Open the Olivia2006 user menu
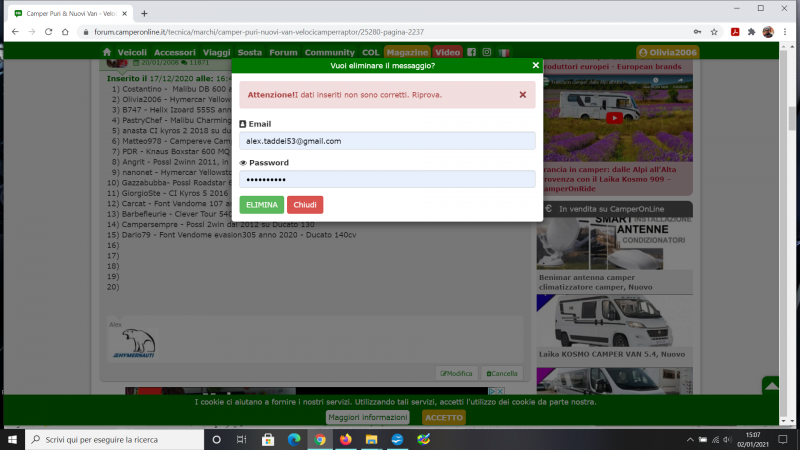This screenshot has height=450, width=800. [x=667, y=52]
